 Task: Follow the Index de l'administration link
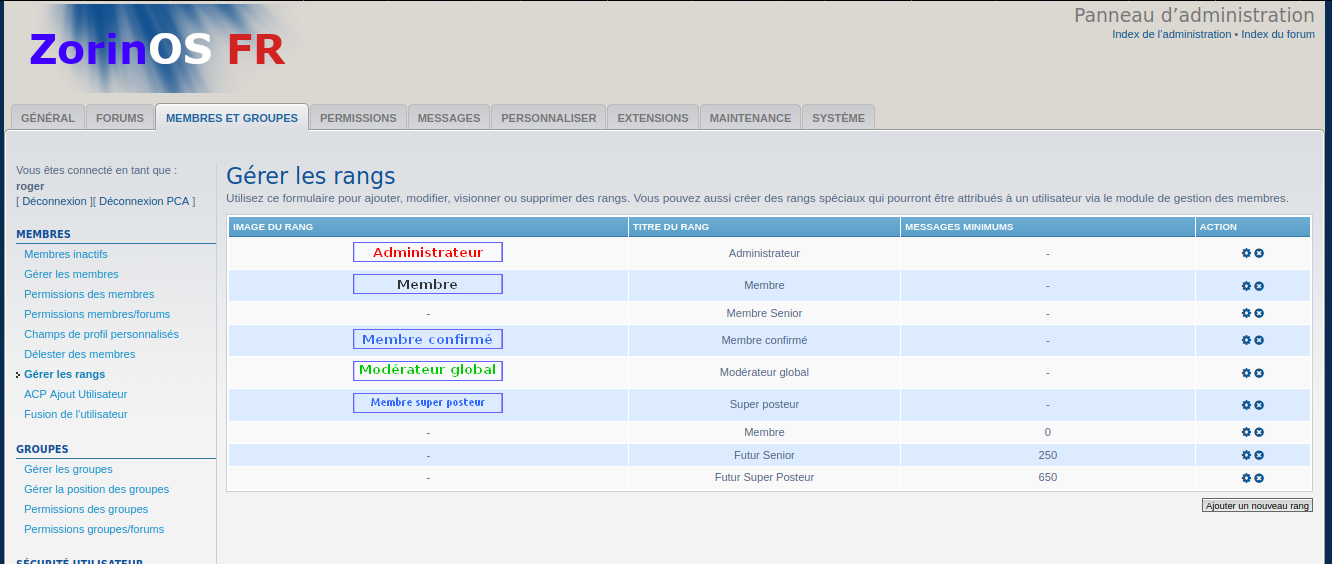tap(1171, 34)
